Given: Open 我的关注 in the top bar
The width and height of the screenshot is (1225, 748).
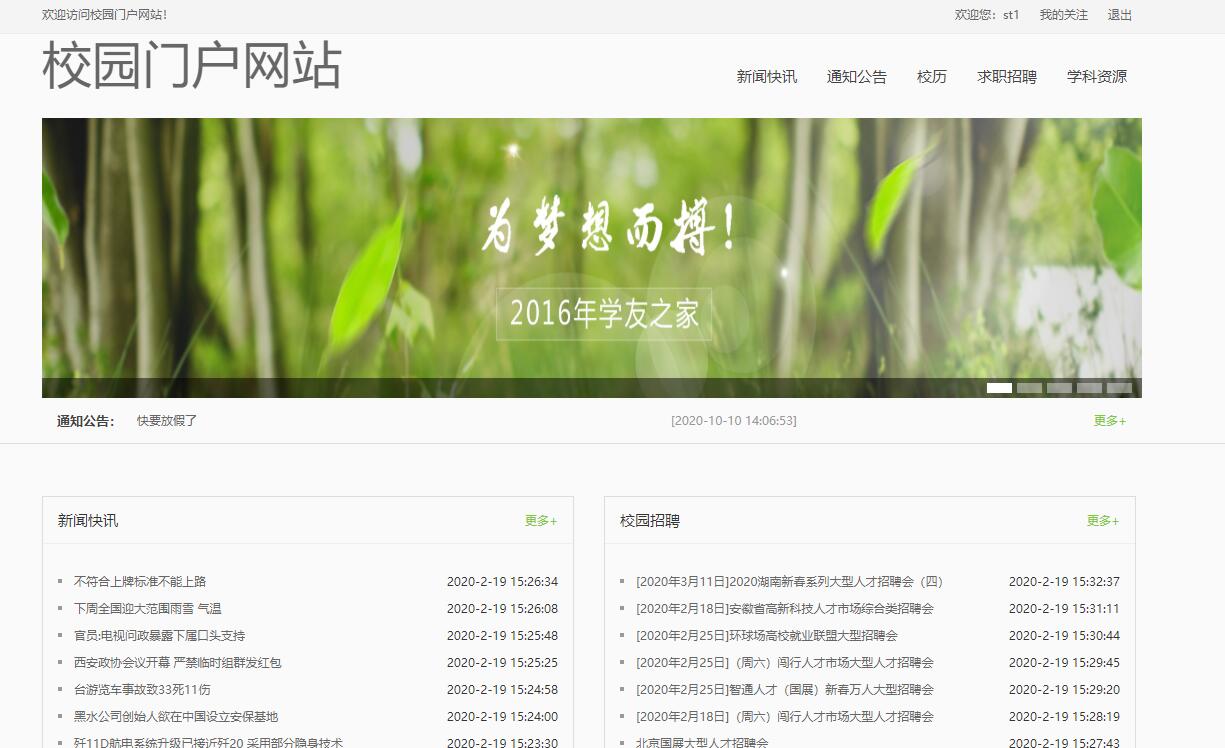Looking at the screenshot, I should point(1062,15).
